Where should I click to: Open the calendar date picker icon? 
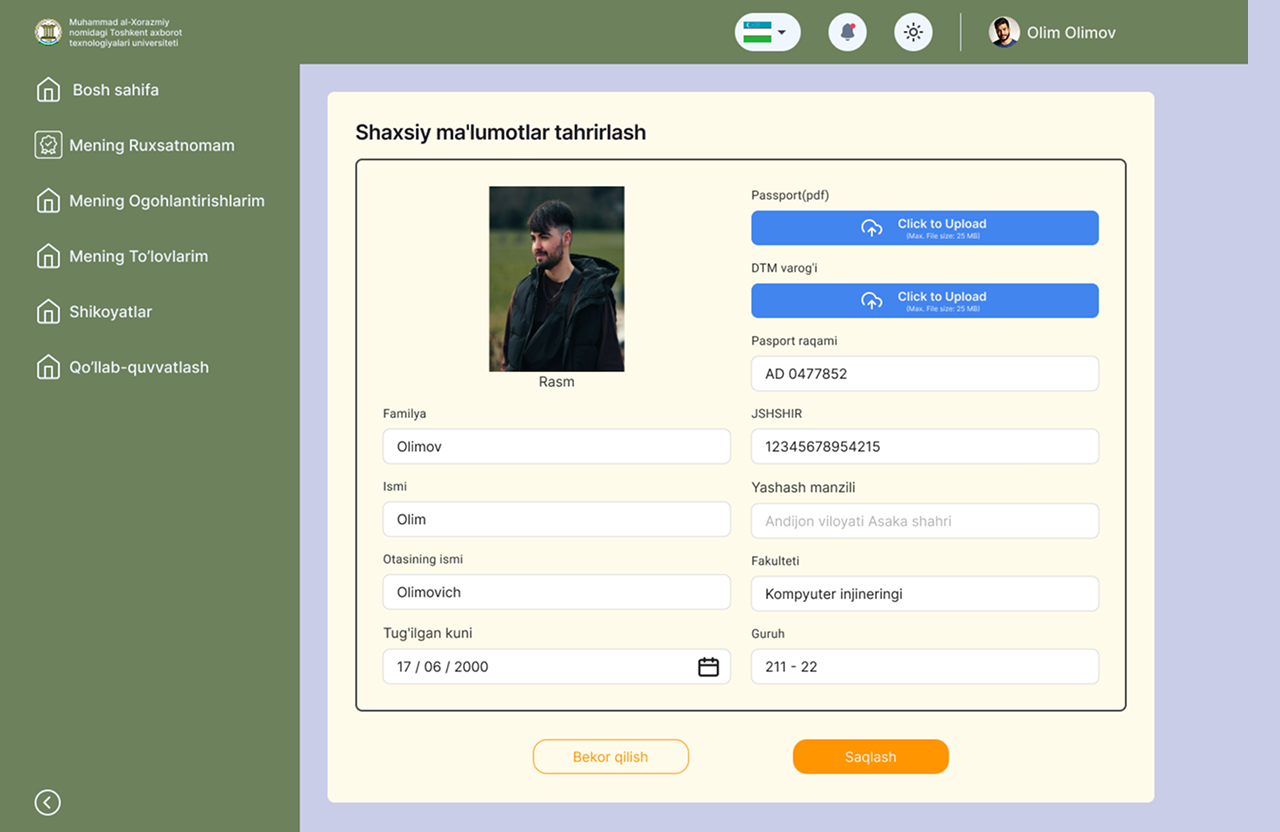click(708, 667)
